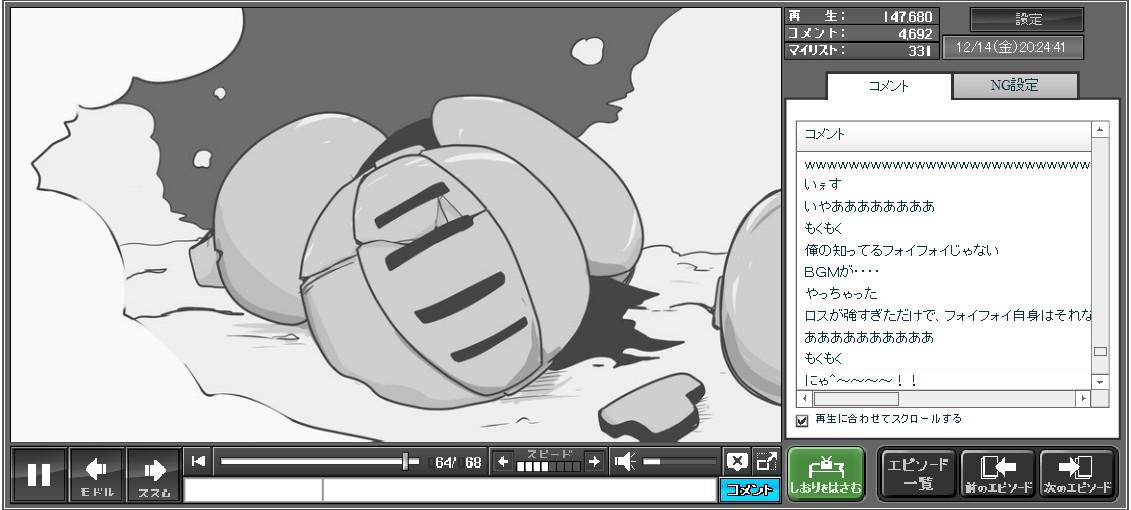Image resolution: width=1131 pixels, height=510 pixels.
Task: Click the ススム forward-arrow button
Action: pyautogui.click(x=154, y=474)
